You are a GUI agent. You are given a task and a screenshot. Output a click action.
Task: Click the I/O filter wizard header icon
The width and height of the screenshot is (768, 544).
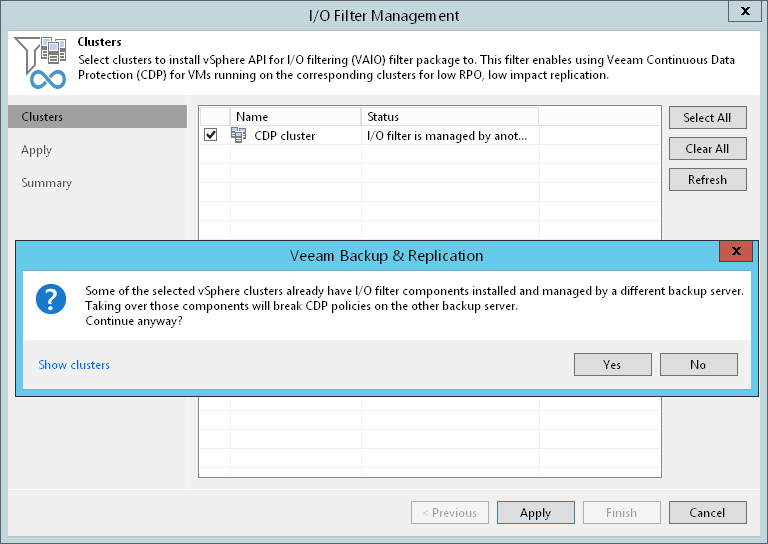40,63
